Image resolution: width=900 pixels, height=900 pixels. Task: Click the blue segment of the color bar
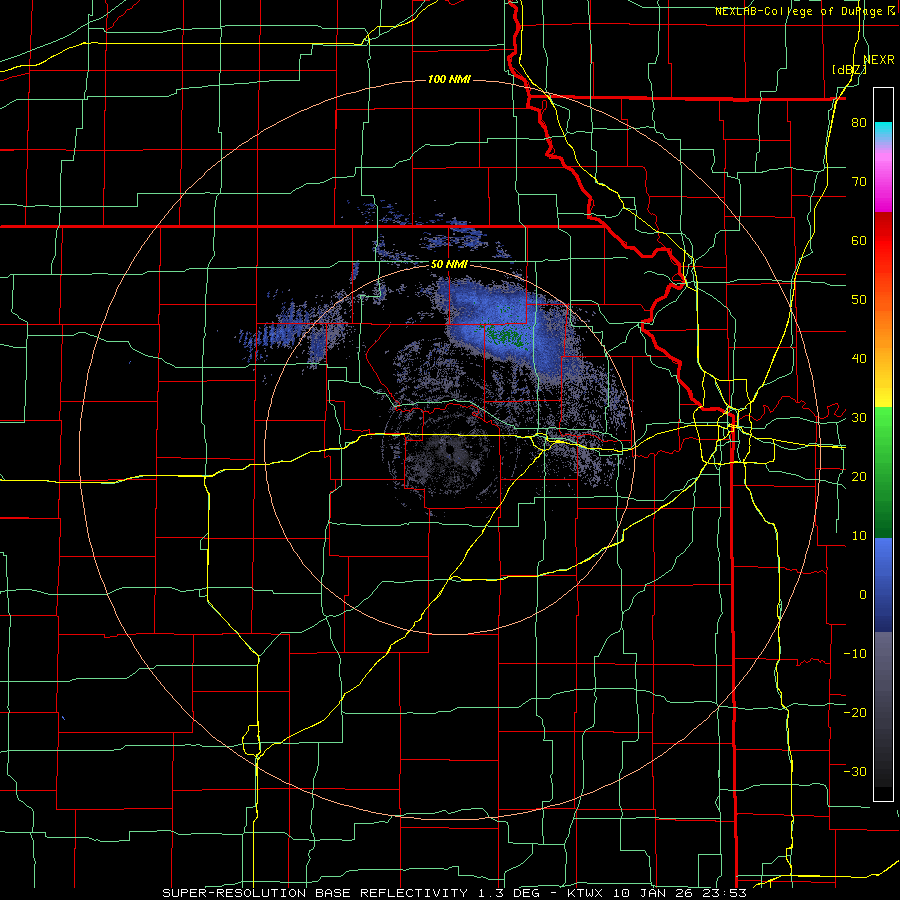coord(883,585)
